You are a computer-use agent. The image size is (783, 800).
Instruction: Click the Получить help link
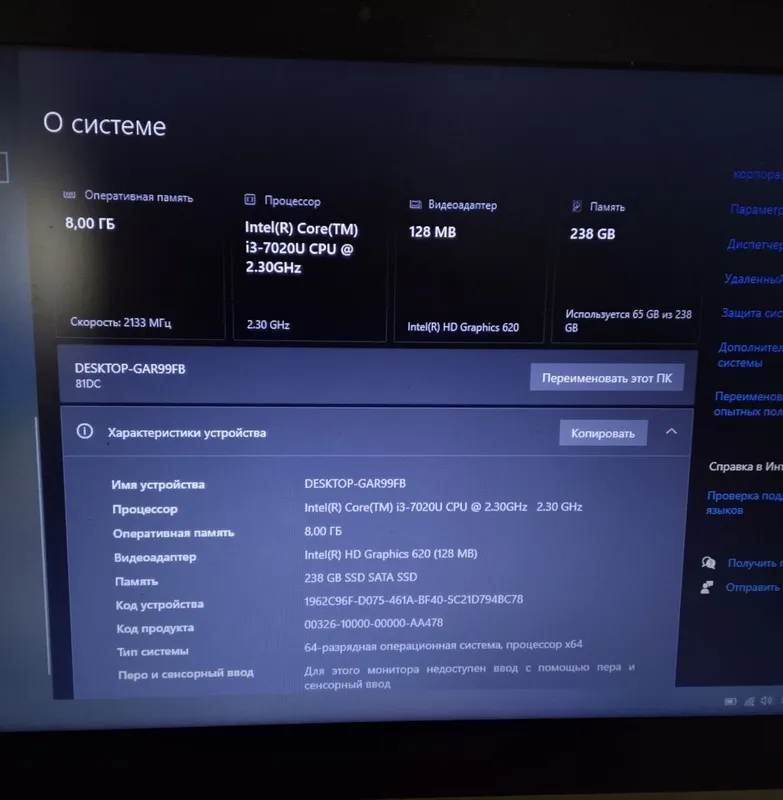tap(753, 563)
